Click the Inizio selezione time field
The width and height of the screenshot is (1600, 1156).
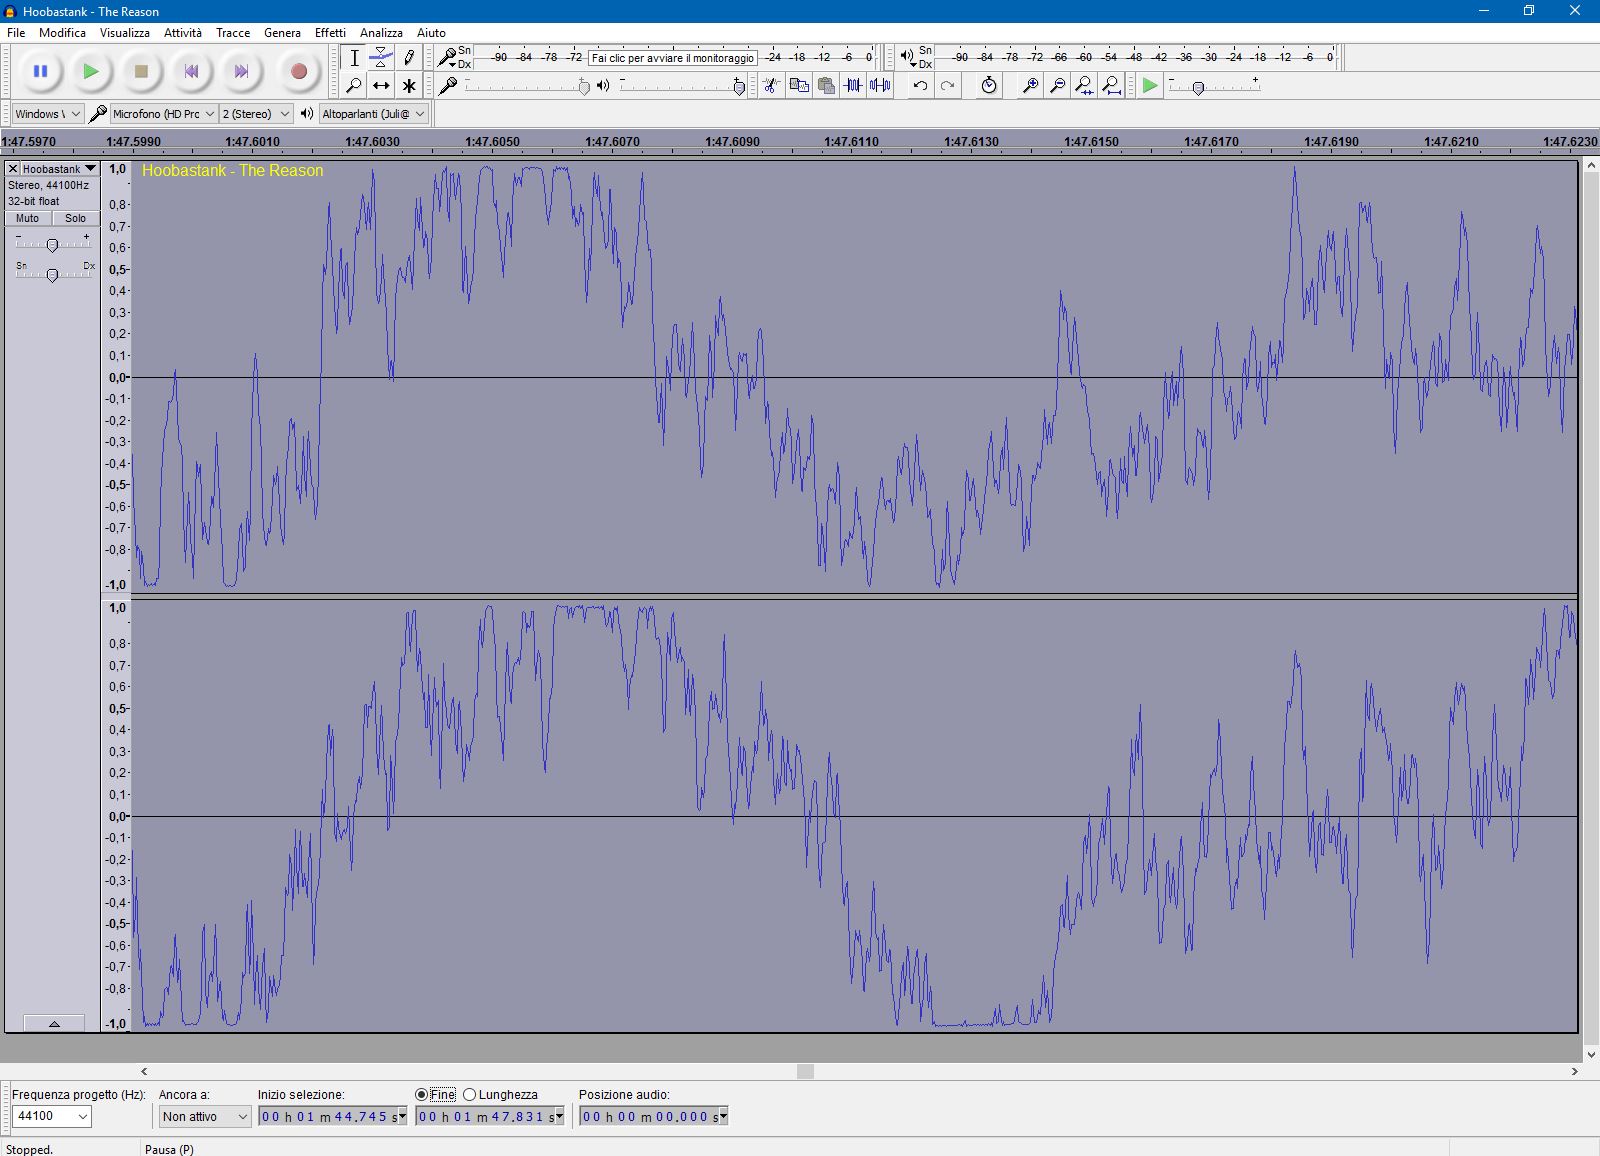pyautogui.click(x=333, y=1116)
